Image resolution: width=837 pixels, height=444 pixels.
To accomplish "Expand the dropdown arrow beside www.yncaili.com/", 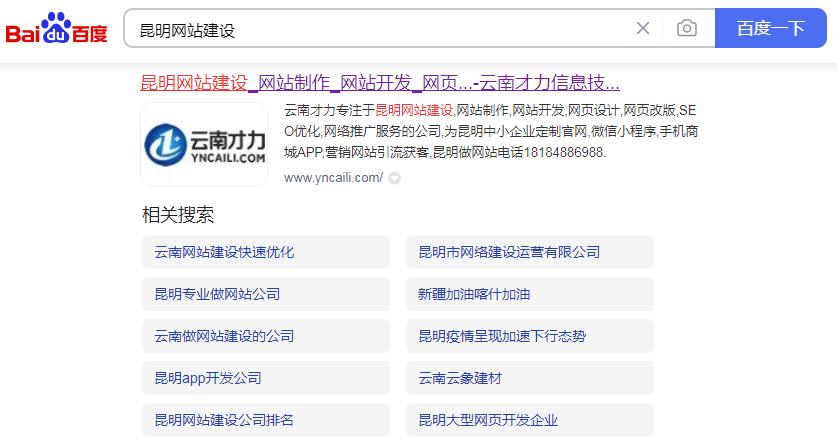I will click(394, 178).
